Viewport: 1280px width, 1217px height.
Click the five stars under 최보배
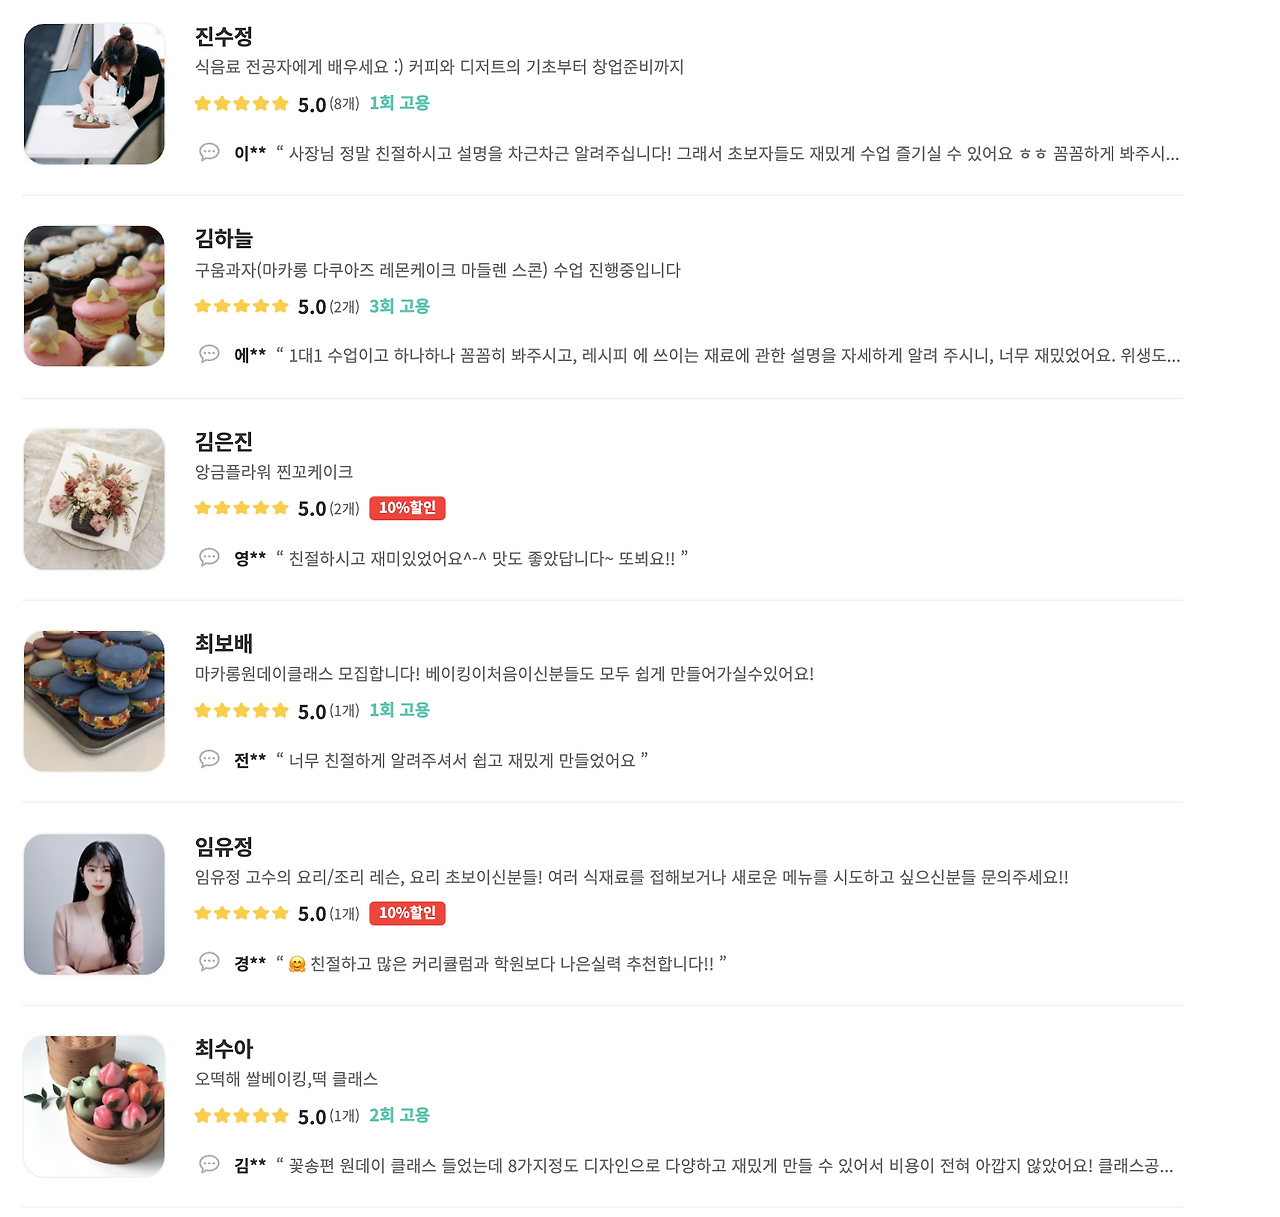(241, 711)
